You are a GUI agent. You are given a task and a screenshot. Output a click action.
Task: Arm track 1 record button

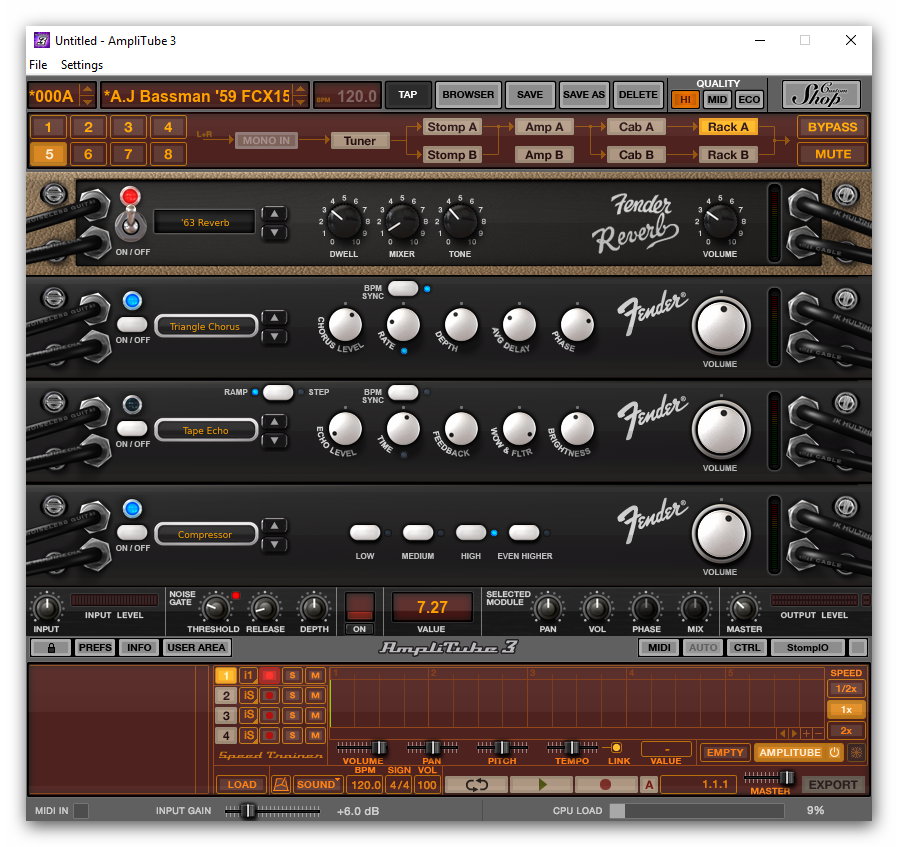pyautogui.click(x=269, y=676)
